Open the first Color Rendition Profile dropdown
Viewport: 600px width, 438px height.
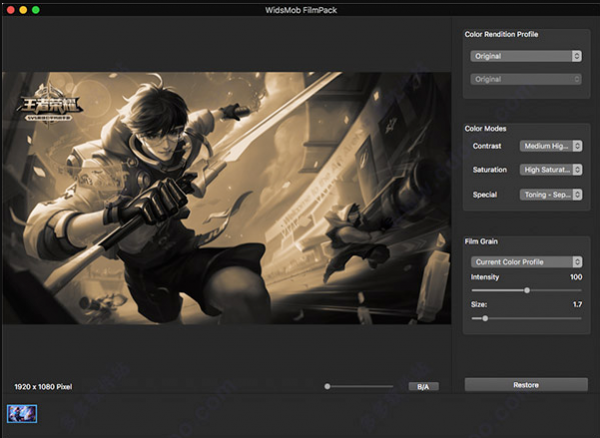click(x=525, y=57)
